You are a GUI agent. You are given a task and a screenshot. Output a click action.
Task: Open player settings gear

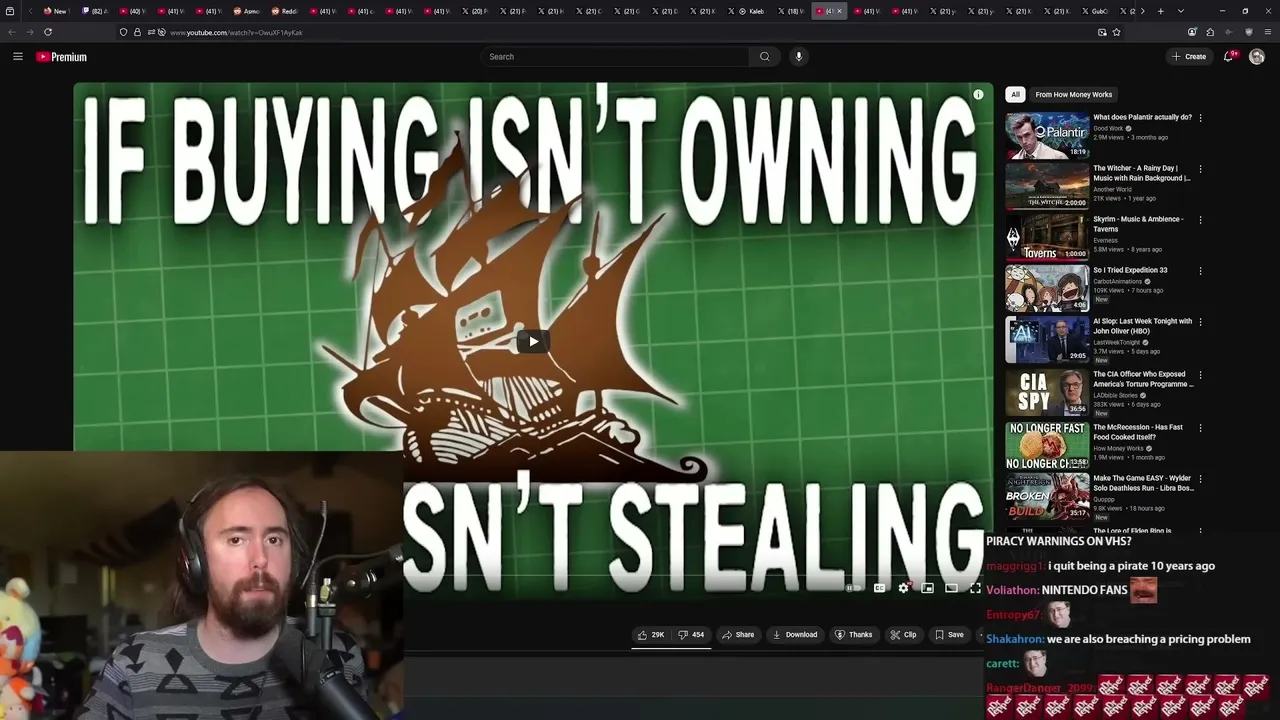(903, 588)
